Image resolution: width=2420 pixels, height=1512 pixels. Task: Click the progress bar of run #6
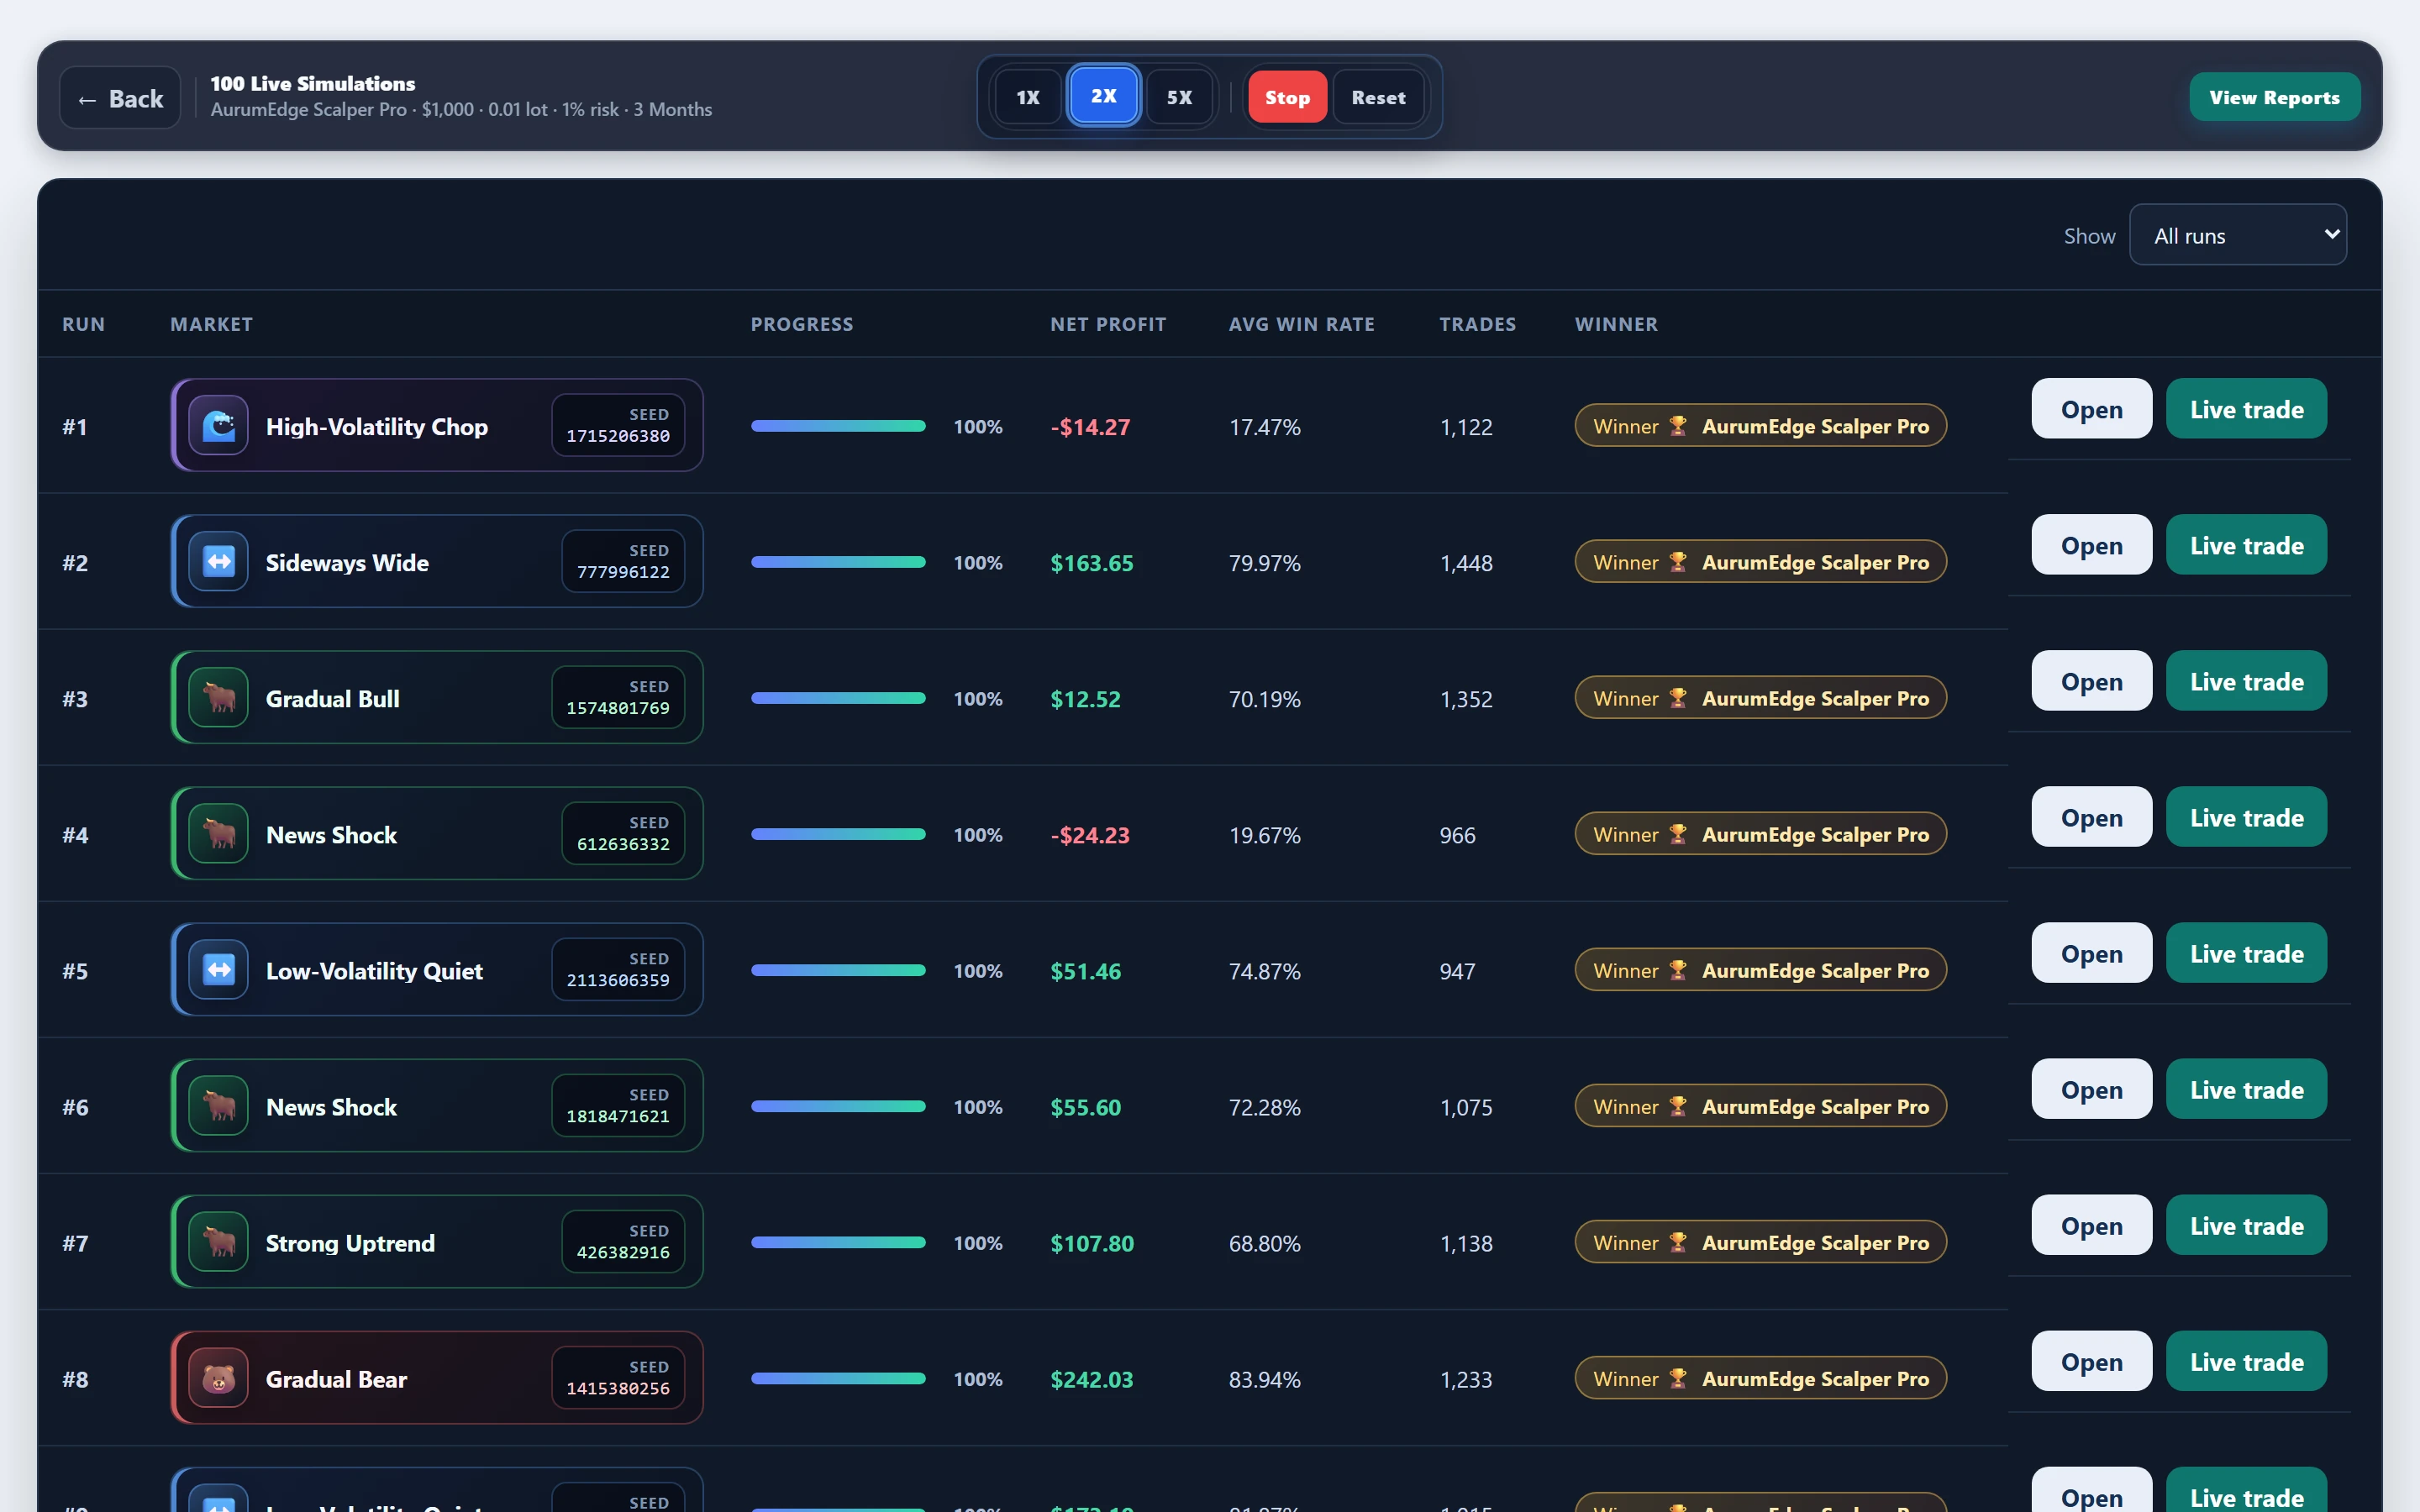838,1106
